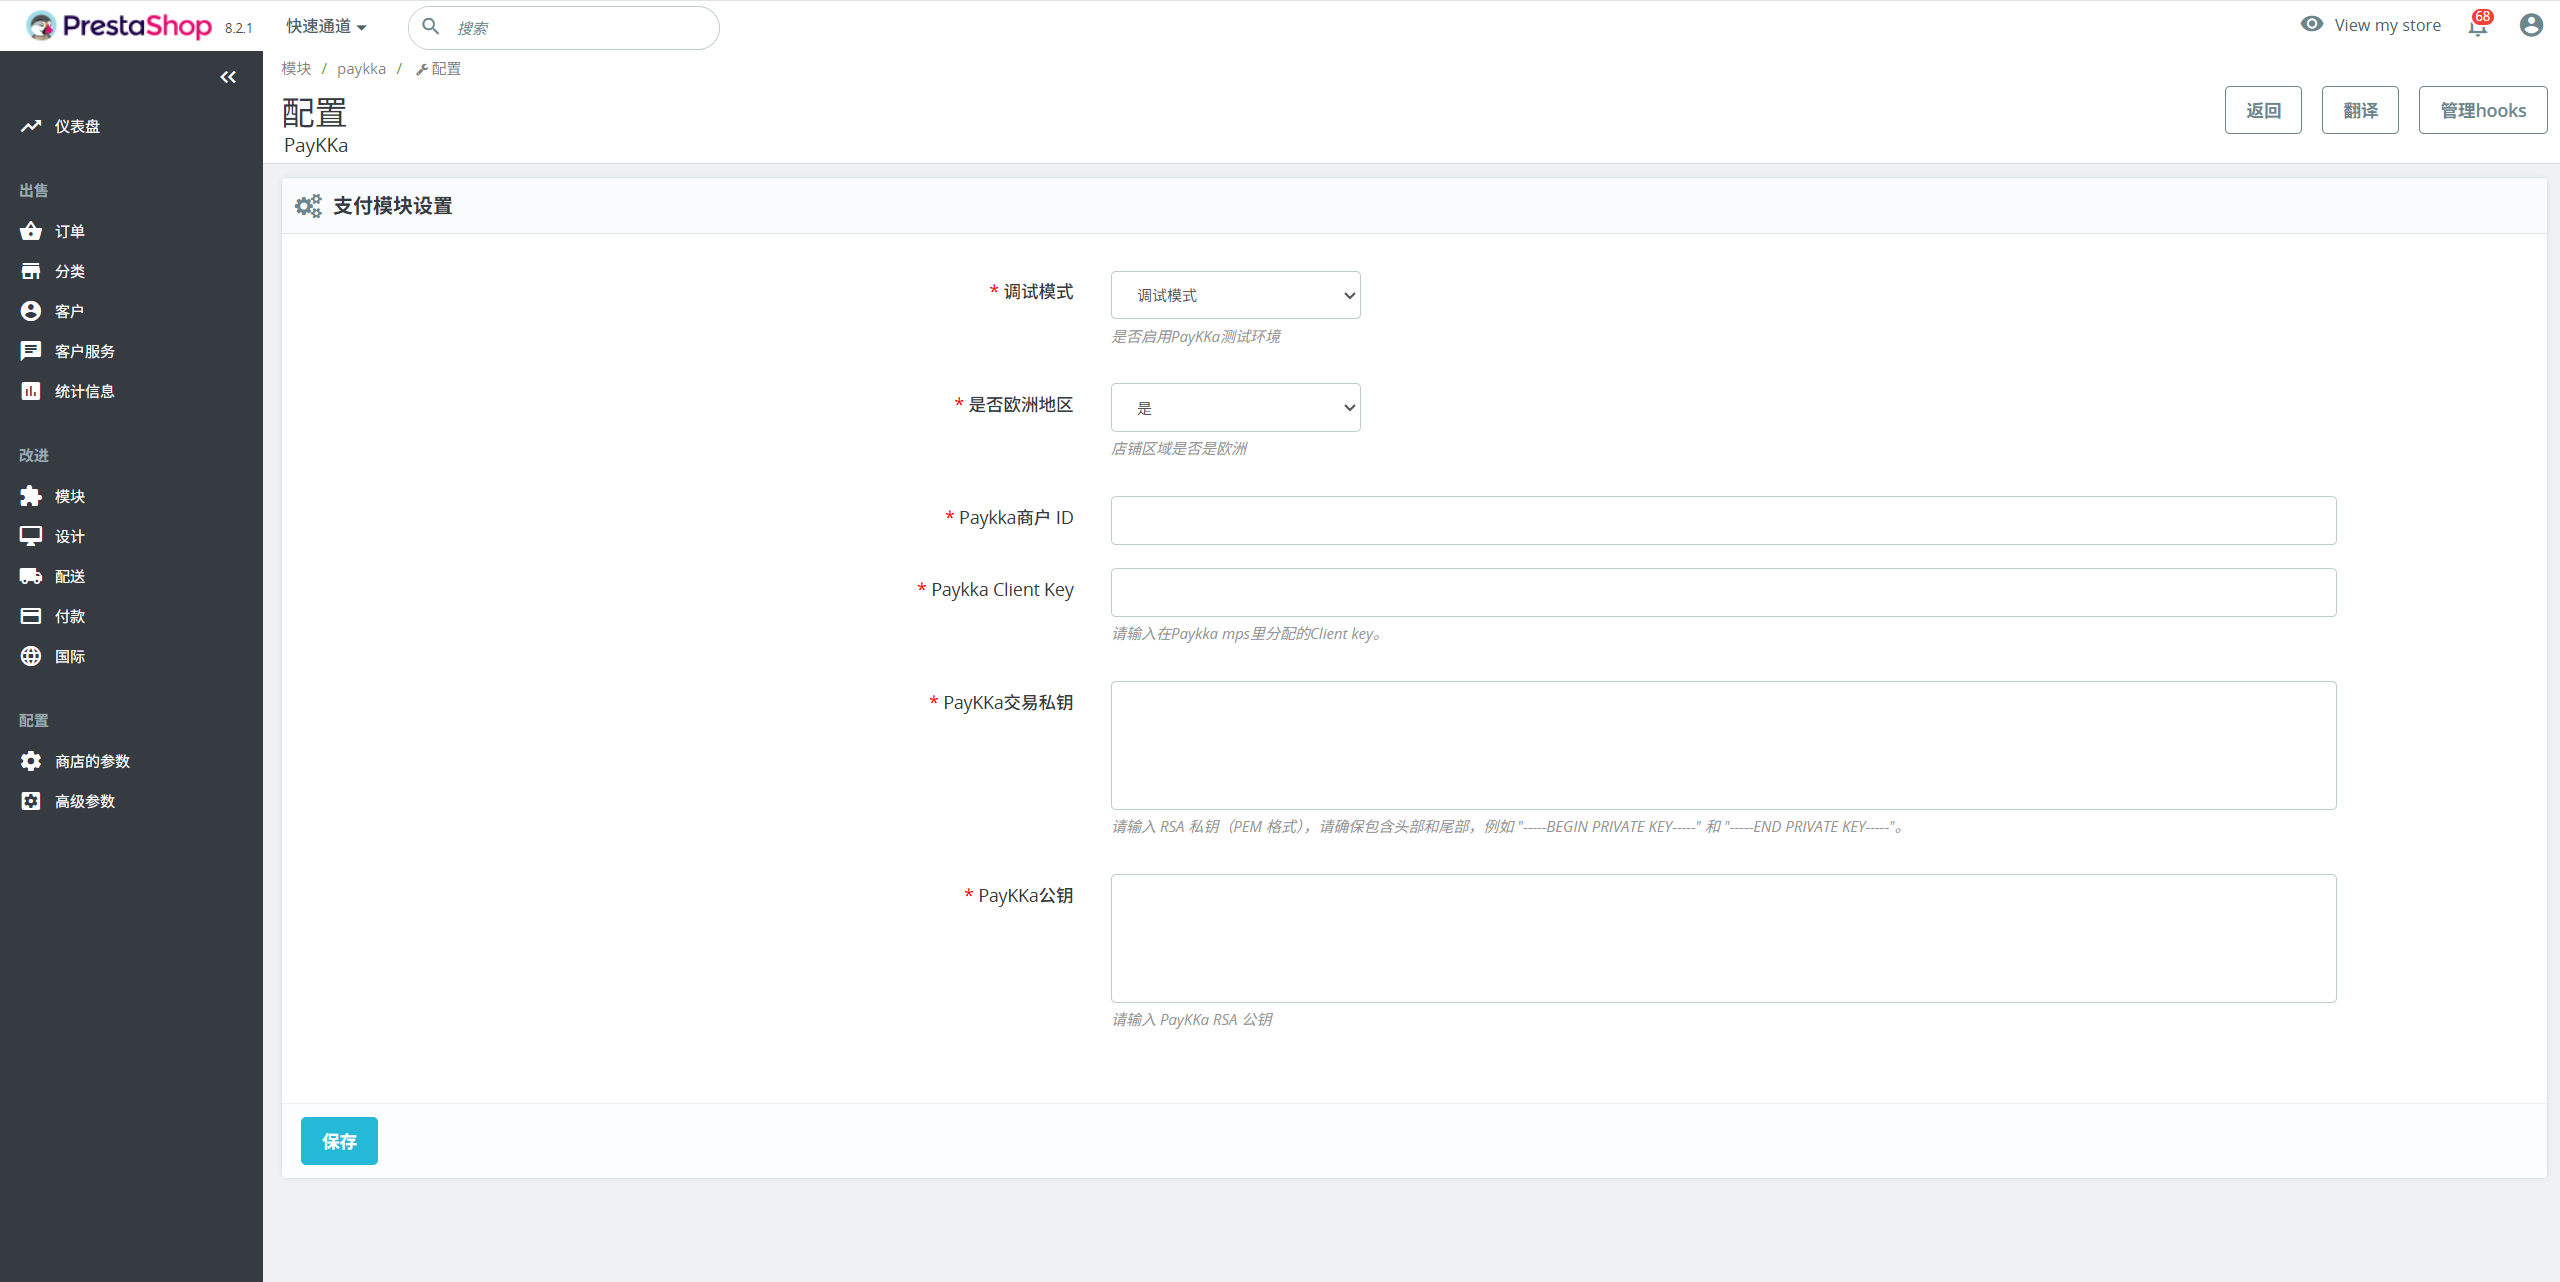Click the 返回 button
This screenshot has height=1282, width=2560.
coord(2263,110)
